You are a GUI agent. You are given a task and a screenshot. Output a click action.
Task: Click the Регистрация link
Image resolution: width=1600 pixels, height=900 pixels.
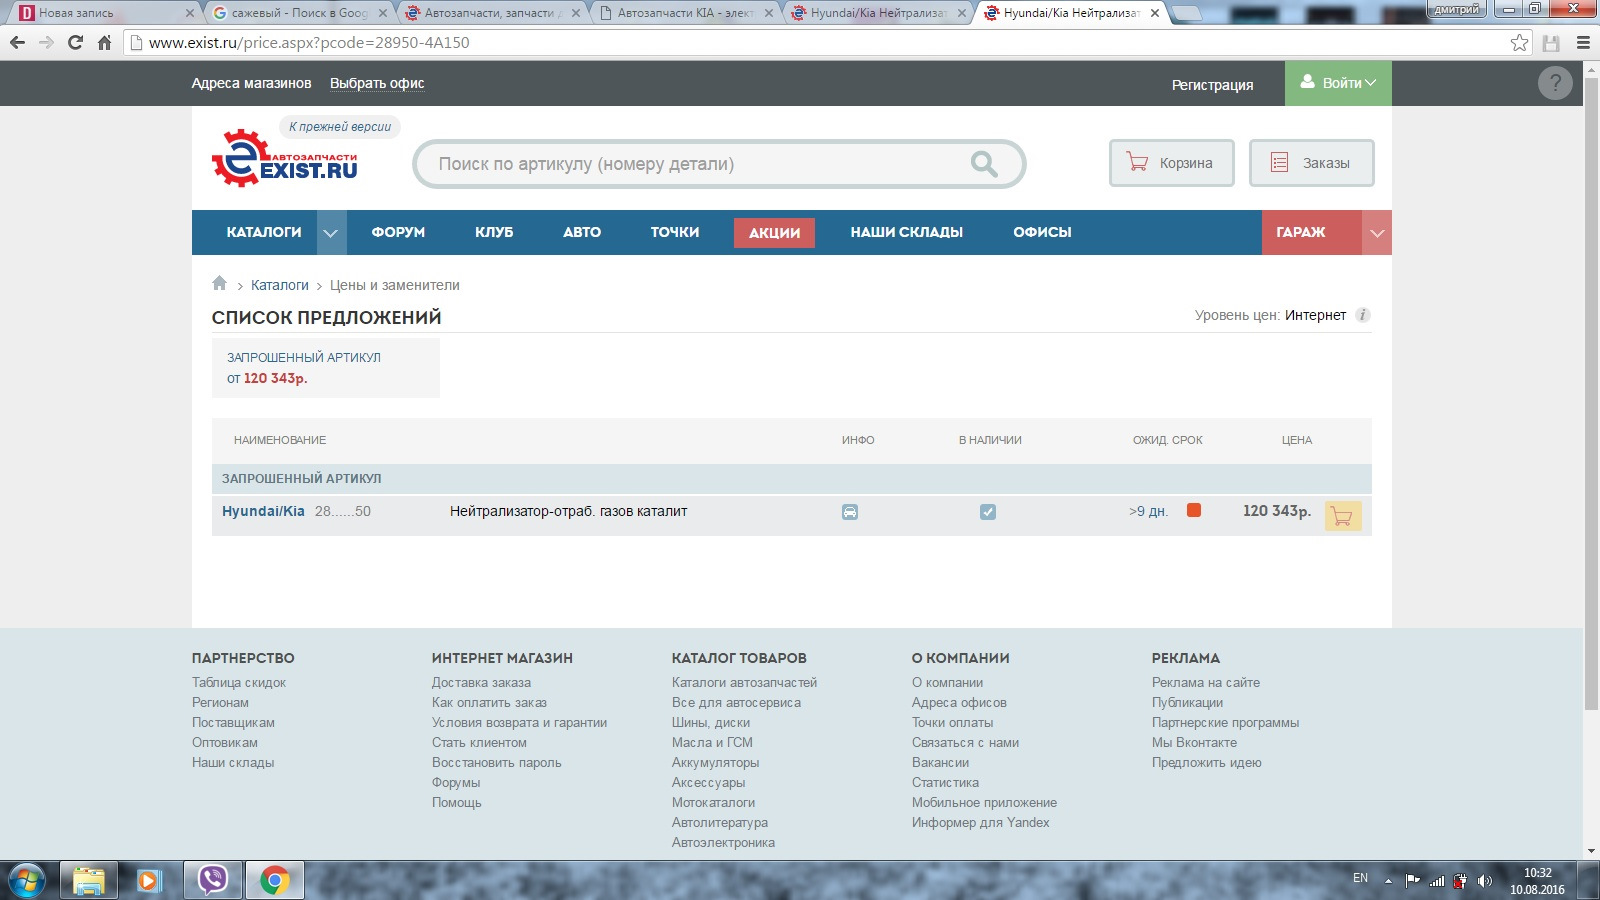(x=1212, y=85)
